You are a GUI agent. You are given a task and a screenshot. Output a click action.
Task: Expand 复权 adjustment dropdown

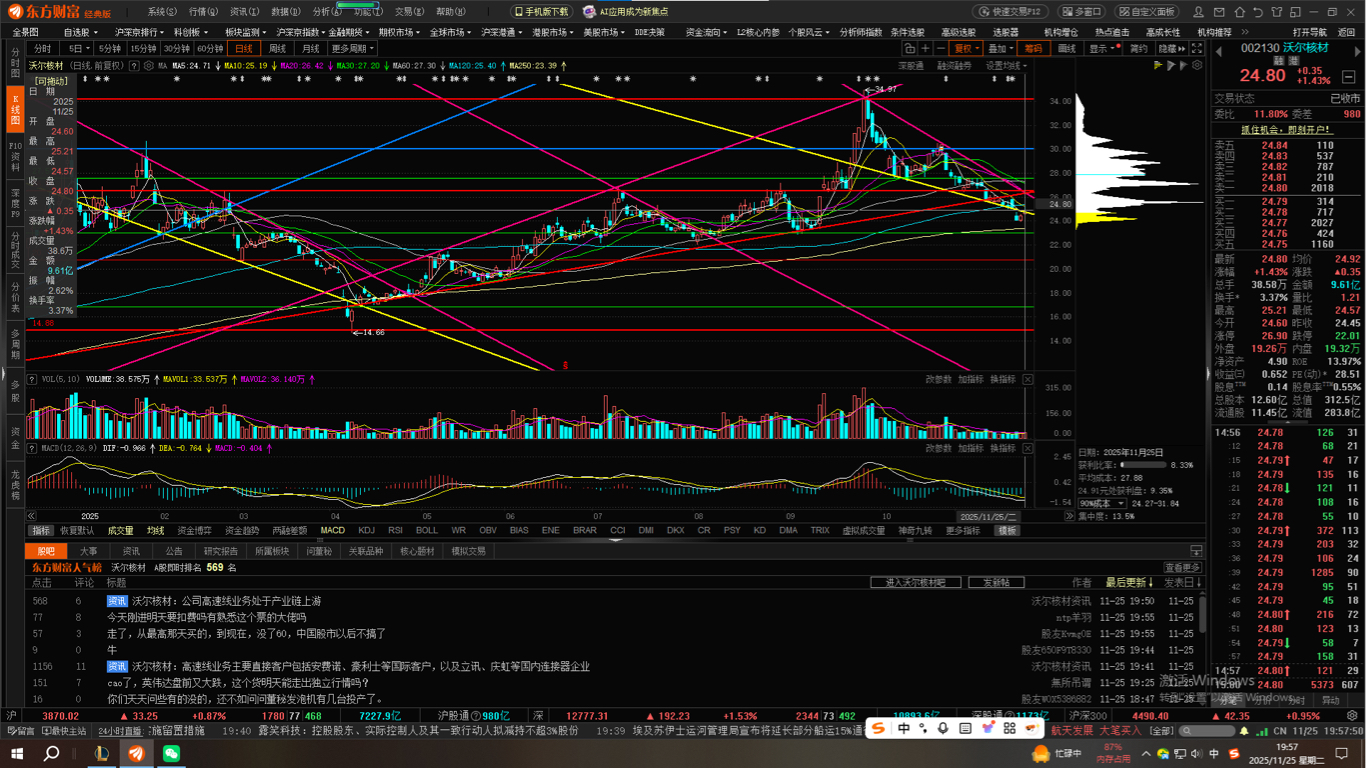coord(966,48)
